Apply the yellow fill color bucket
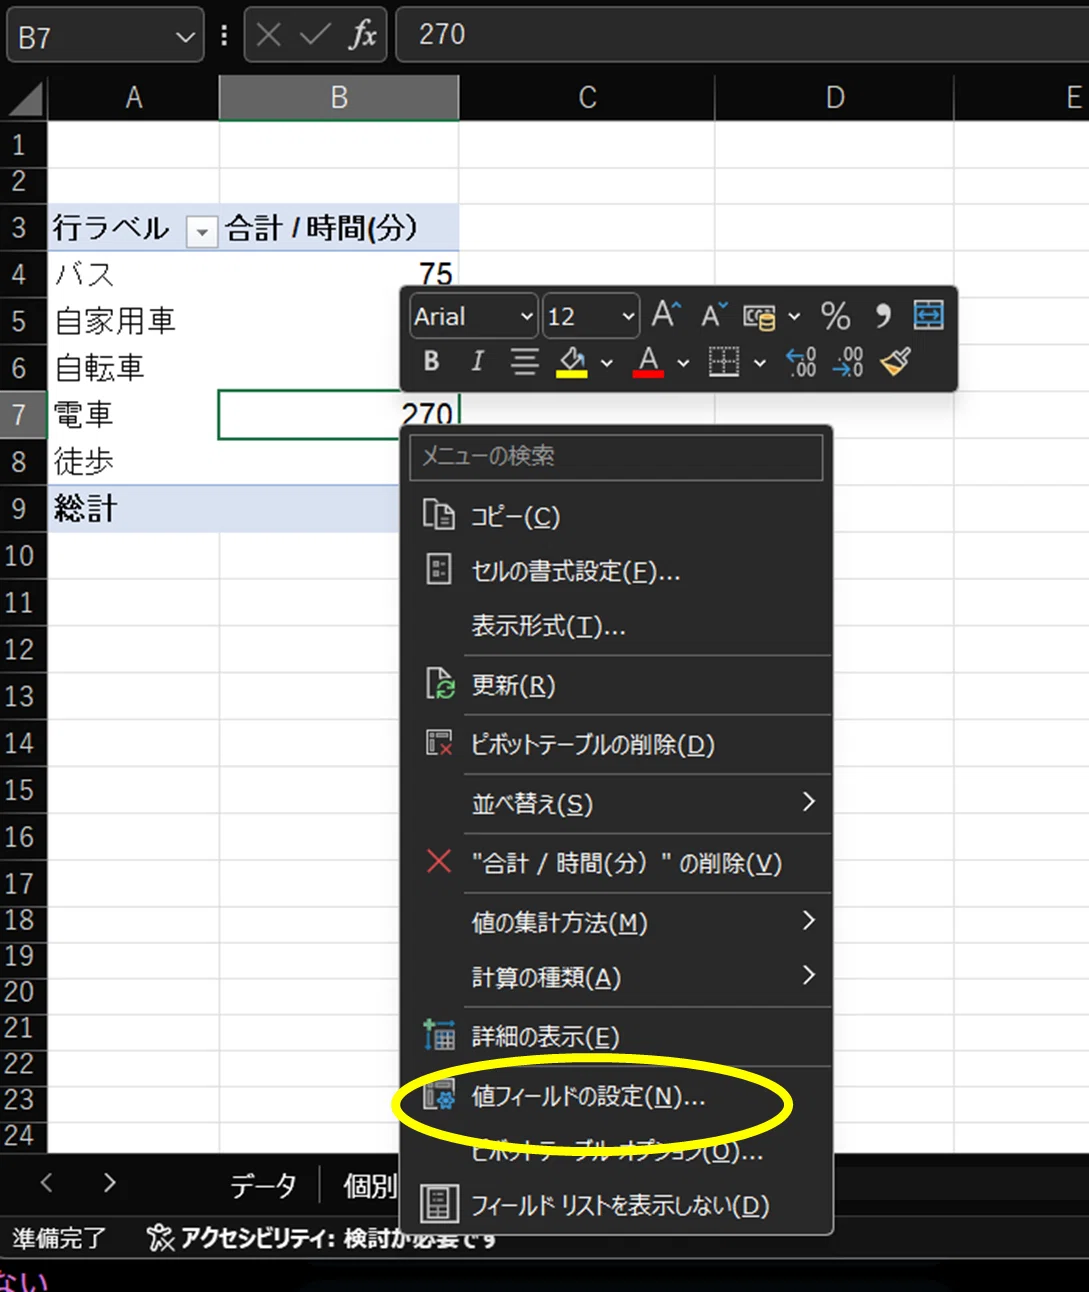The image size is (1089, 1292). [572, 361]
